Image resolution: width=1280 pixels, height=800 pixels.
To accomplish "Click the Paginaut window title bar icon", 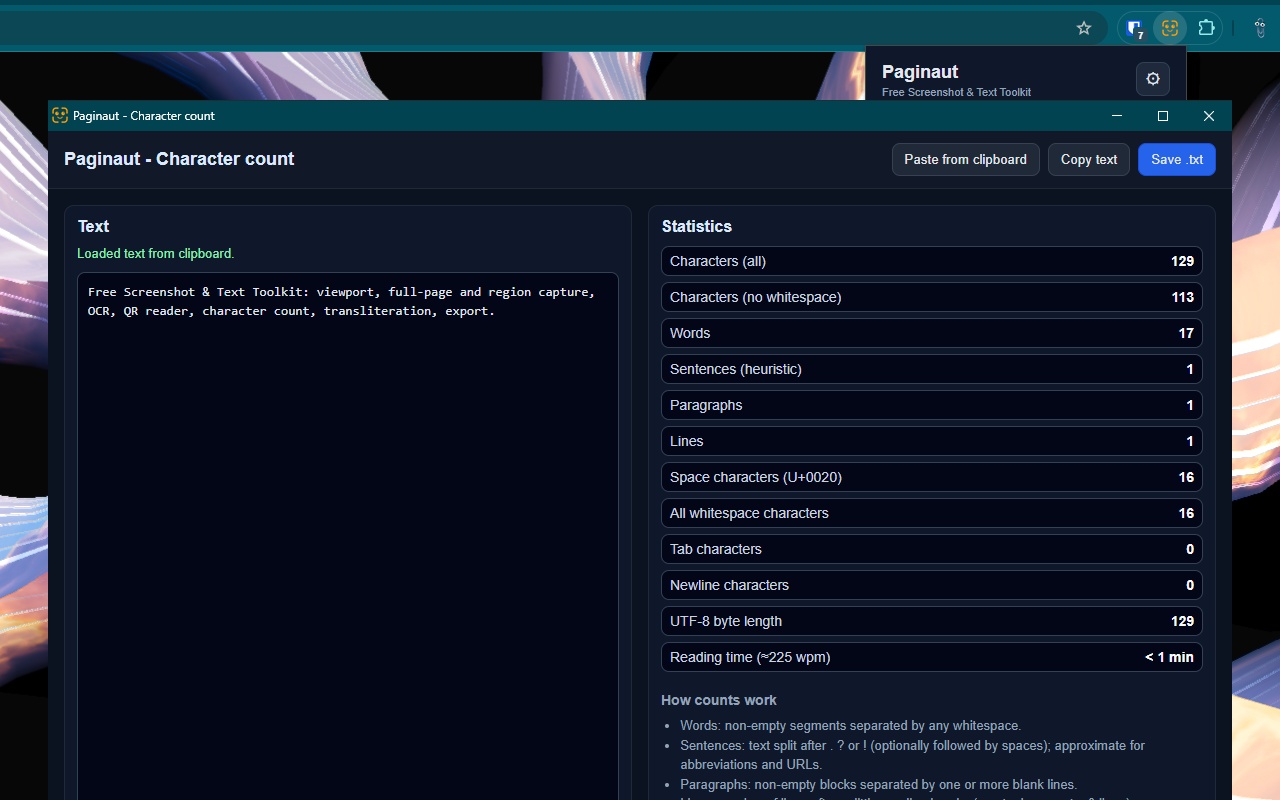I will tap(60, 115).
